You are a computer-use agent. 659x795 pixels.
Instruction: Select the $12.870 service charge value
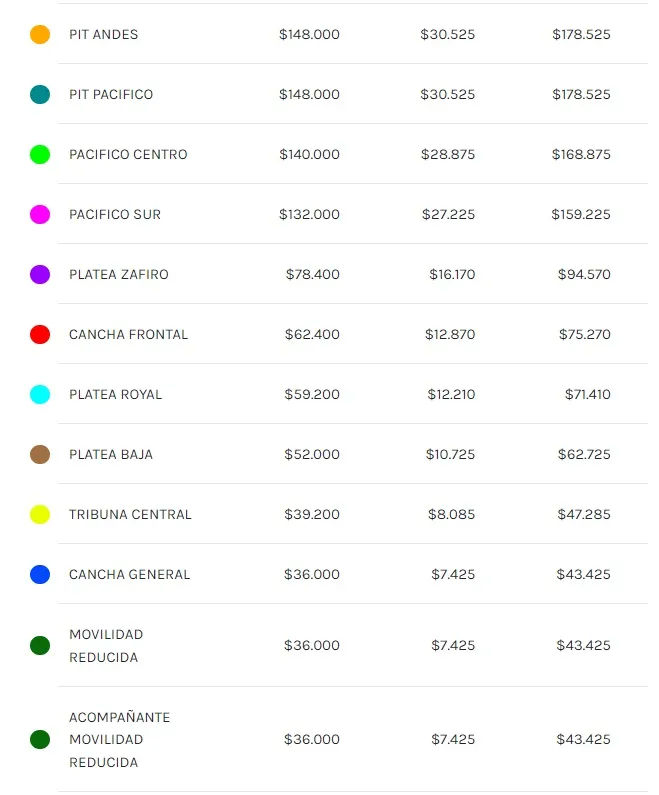click(x=450, y=335)
